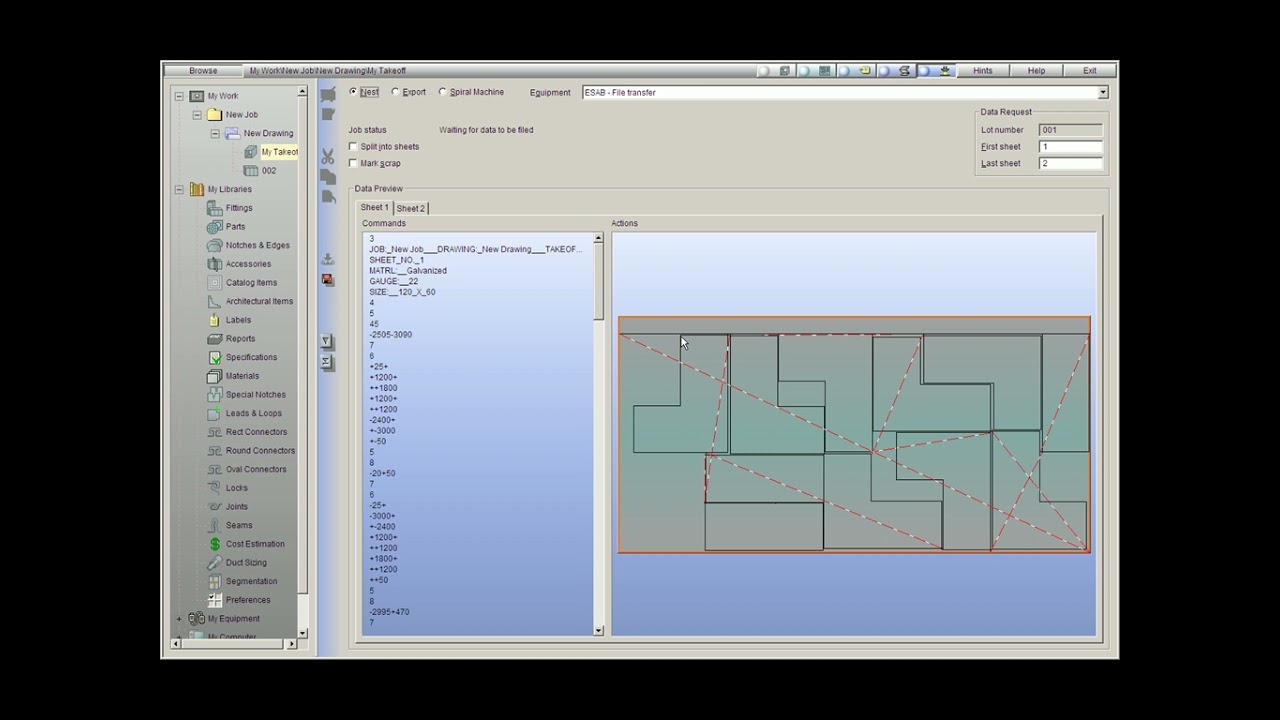Click the S-shaped nest toolbar icon

[x=905, y=71]
